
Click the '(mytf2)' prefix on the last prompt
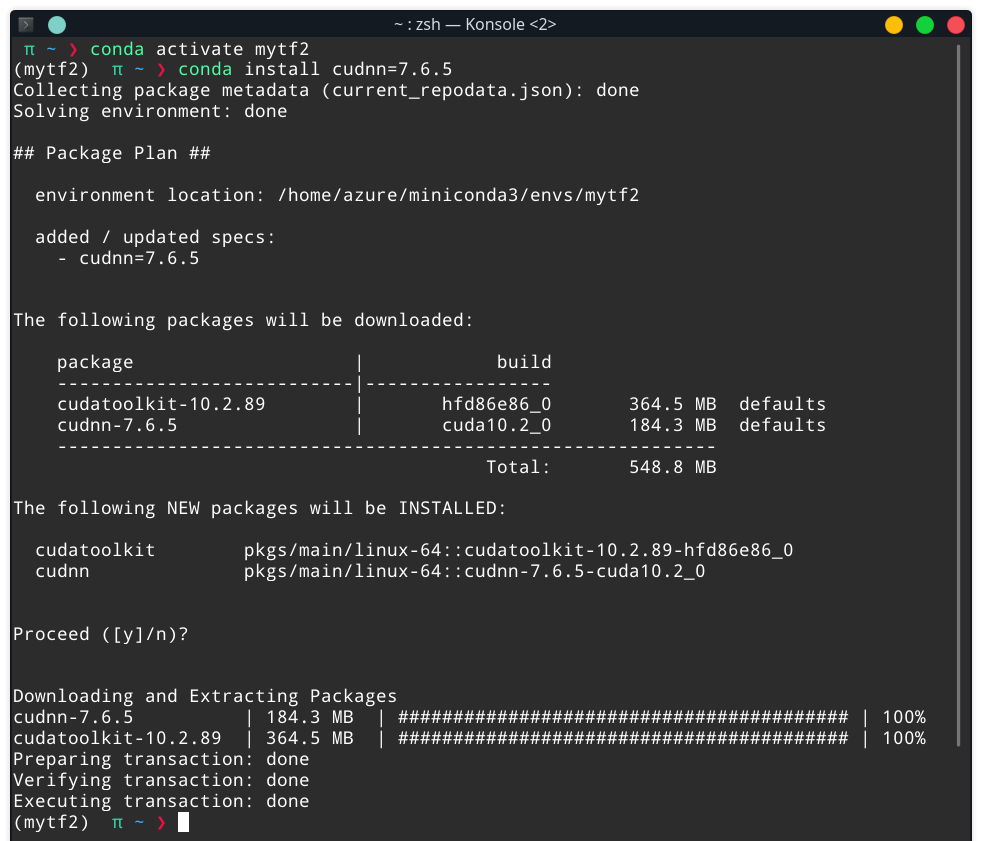(51, 822)
